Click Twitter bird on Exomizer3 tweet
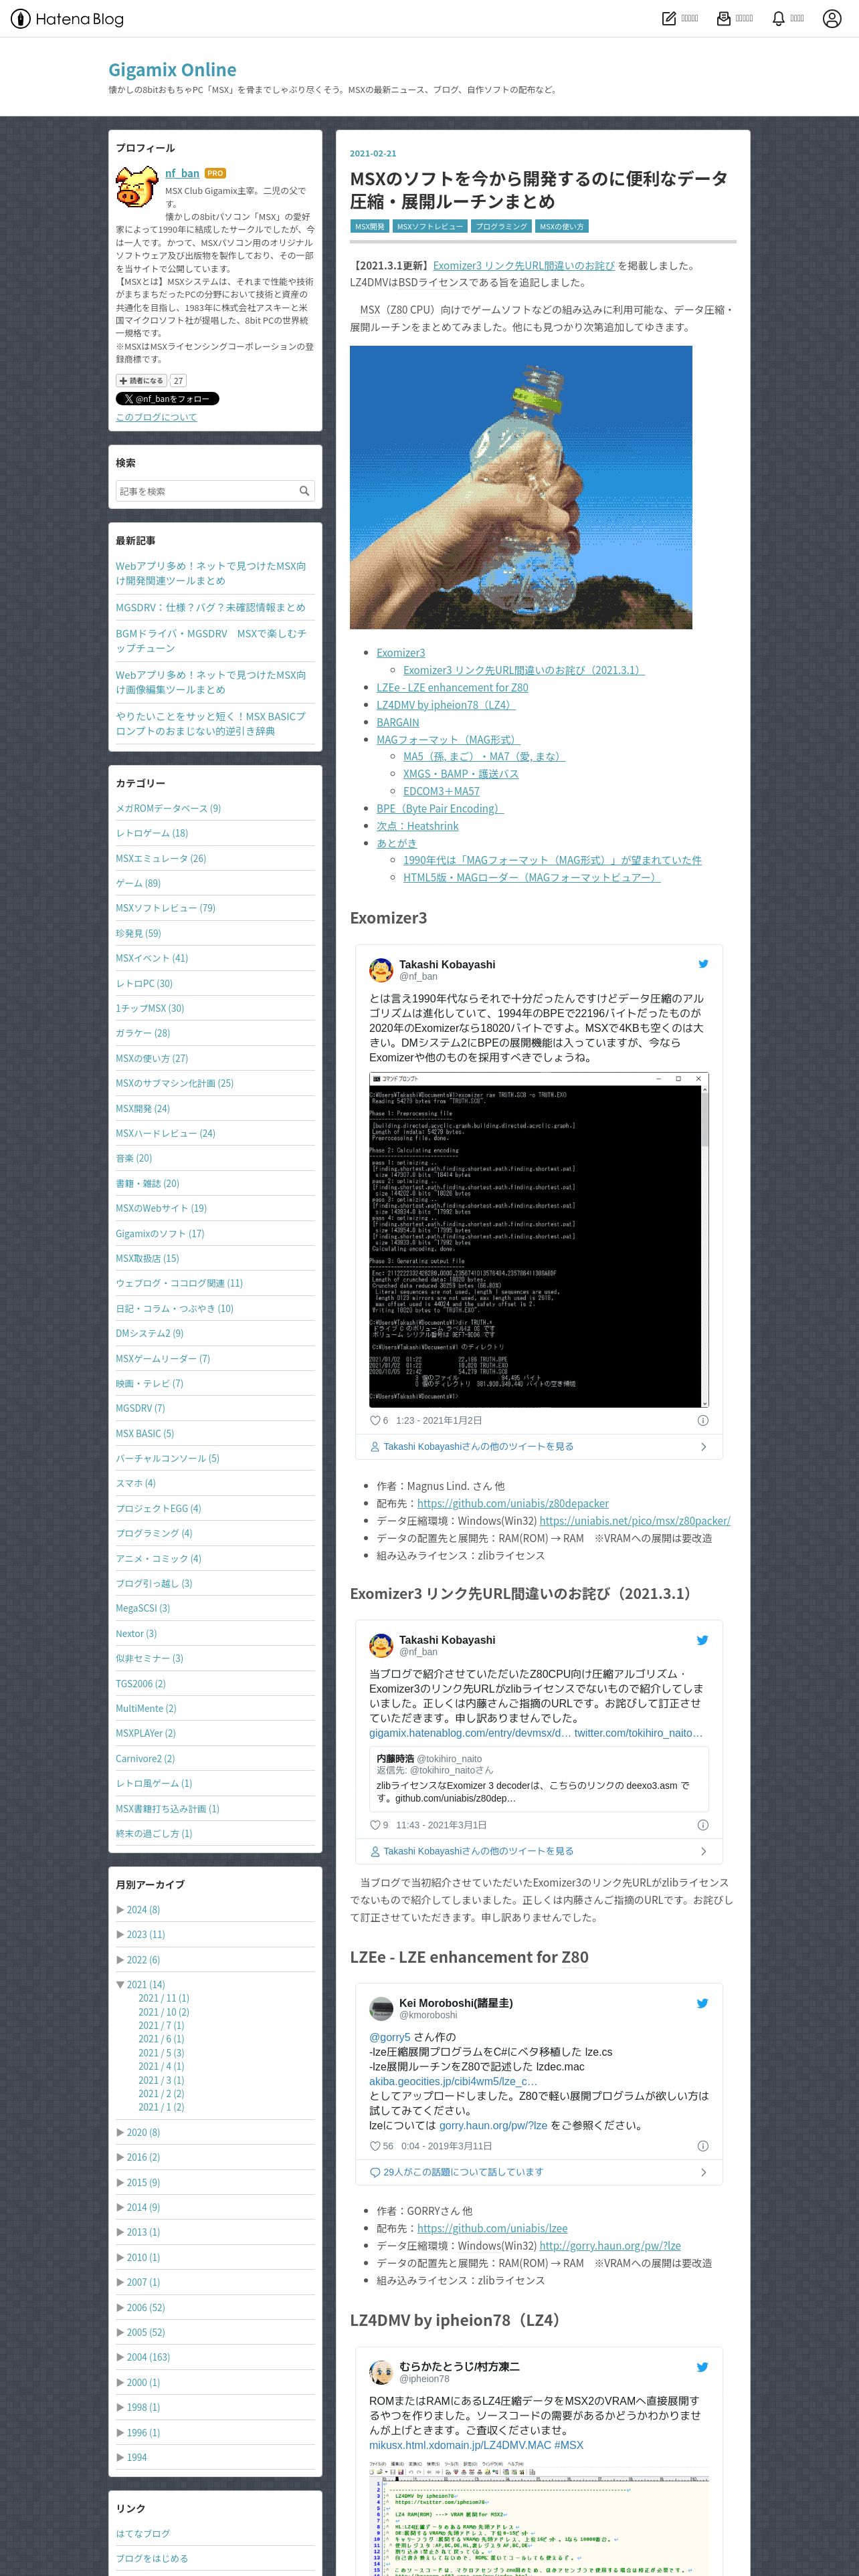The height and width of the screenshot is (2576, 859). point(703,964)
